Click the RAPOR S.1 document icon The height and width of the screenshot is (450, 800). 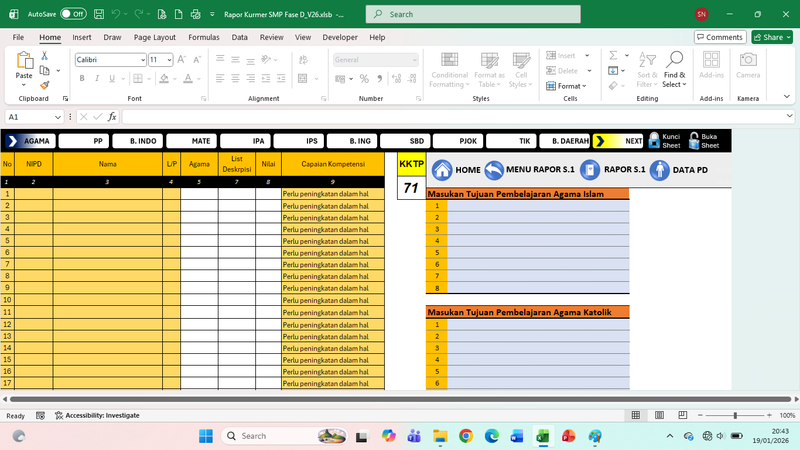[x=590, y=170]
